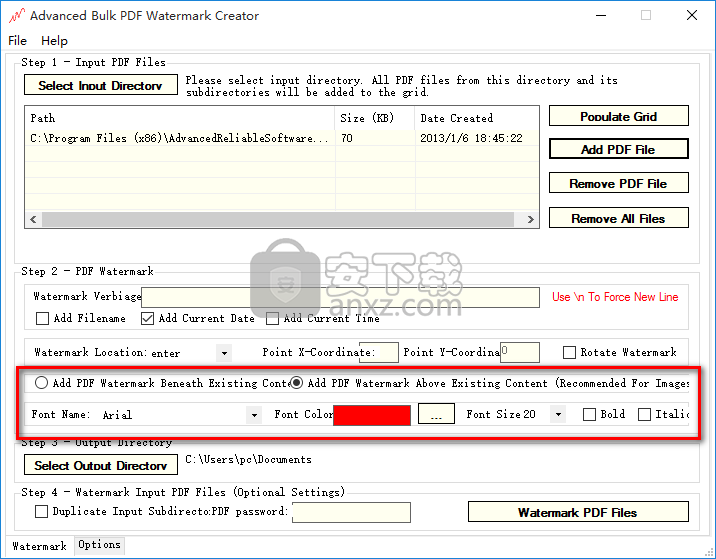The image size is (716, 559).
Task: Click the app logo icon in title bar
Action: point(16,16)
